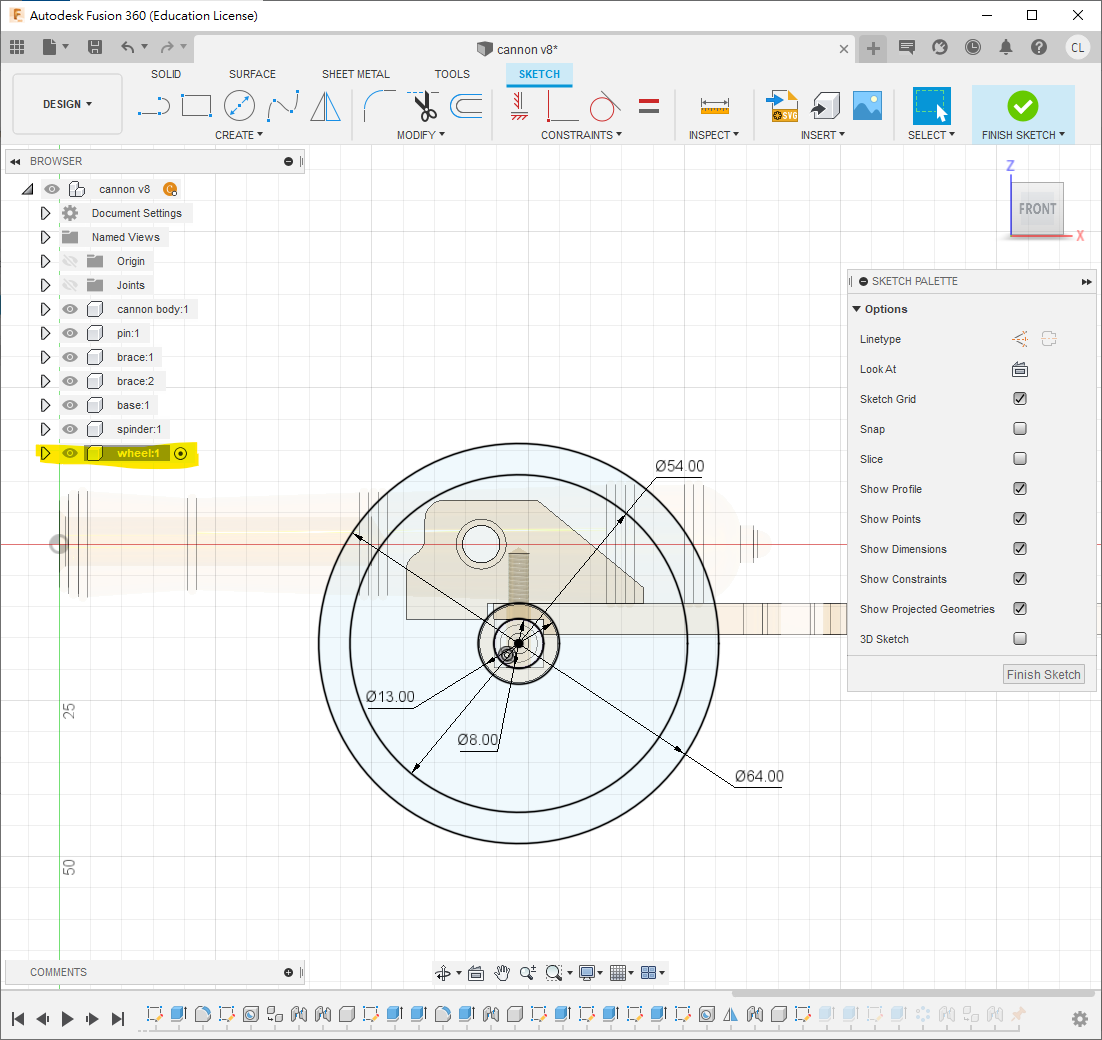The height and width of the screenshot is (1040, 1102).
Task: Enable the 3D Sketch checkbox
Action: [1020, 639]
